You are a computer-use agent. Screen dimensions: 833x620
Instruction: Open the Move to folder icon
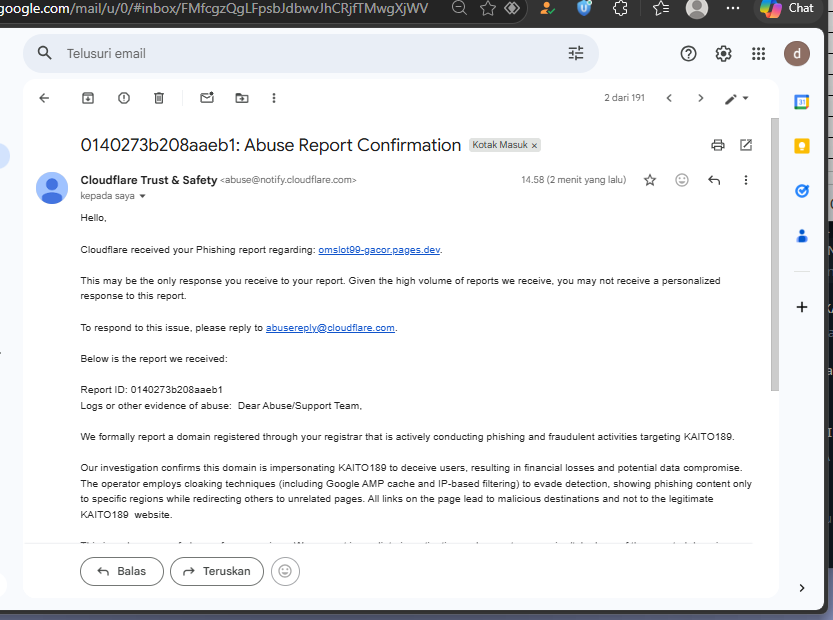(242, 98)
